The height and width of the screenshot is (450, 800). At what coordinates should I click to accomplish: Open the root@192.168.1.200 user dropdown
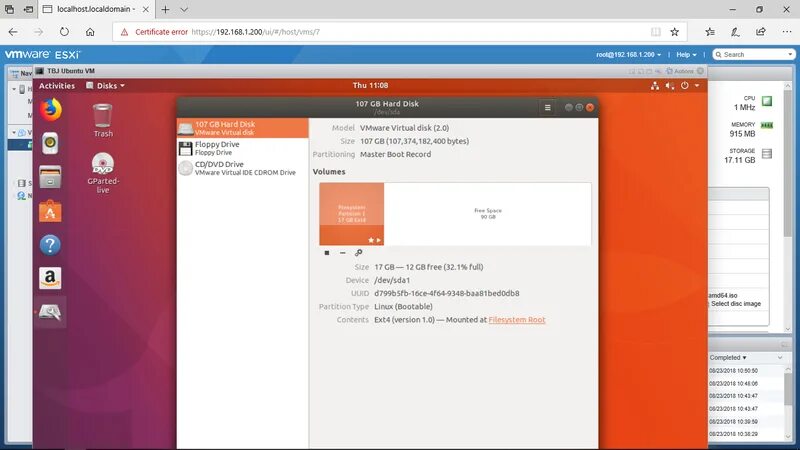[629, 55]
